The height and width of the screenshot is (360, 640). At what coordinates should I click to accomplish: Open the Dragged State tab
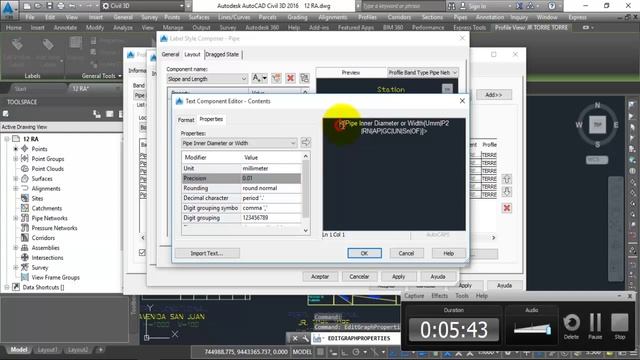point(222,54)
